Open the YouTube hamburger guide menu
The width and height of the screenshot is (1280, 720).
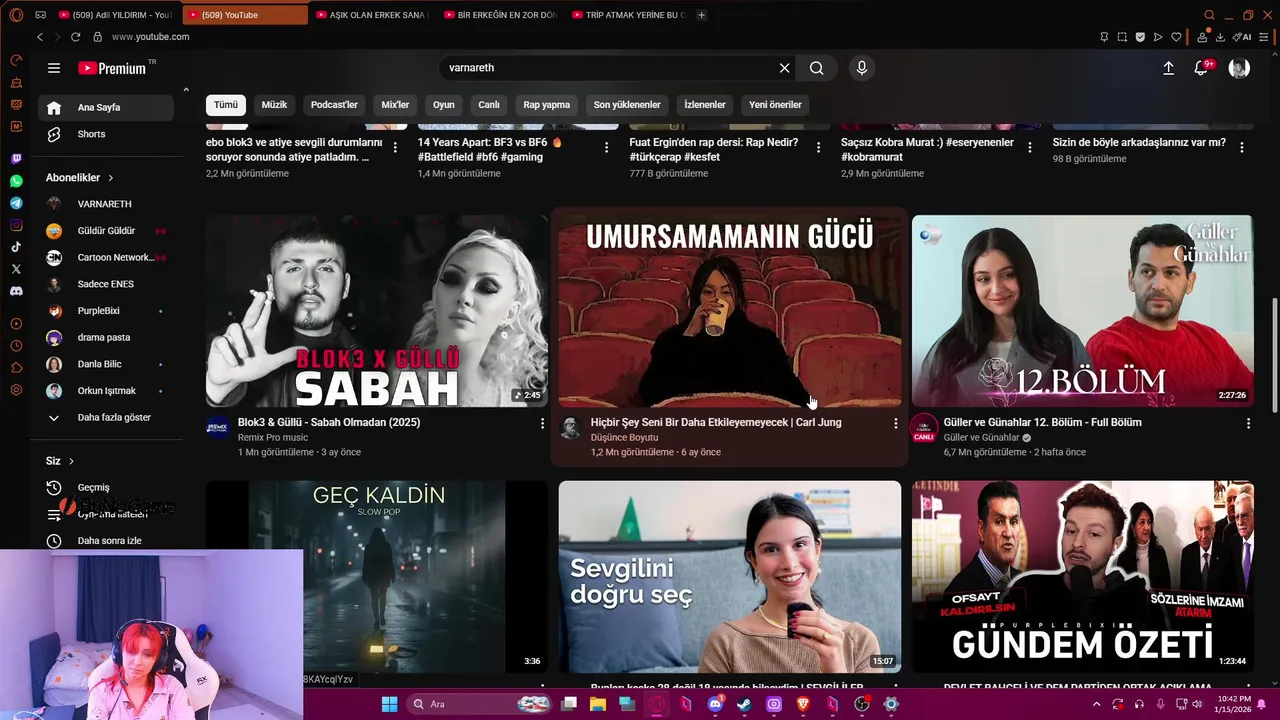pyautogui.click(x=54, y=68)
